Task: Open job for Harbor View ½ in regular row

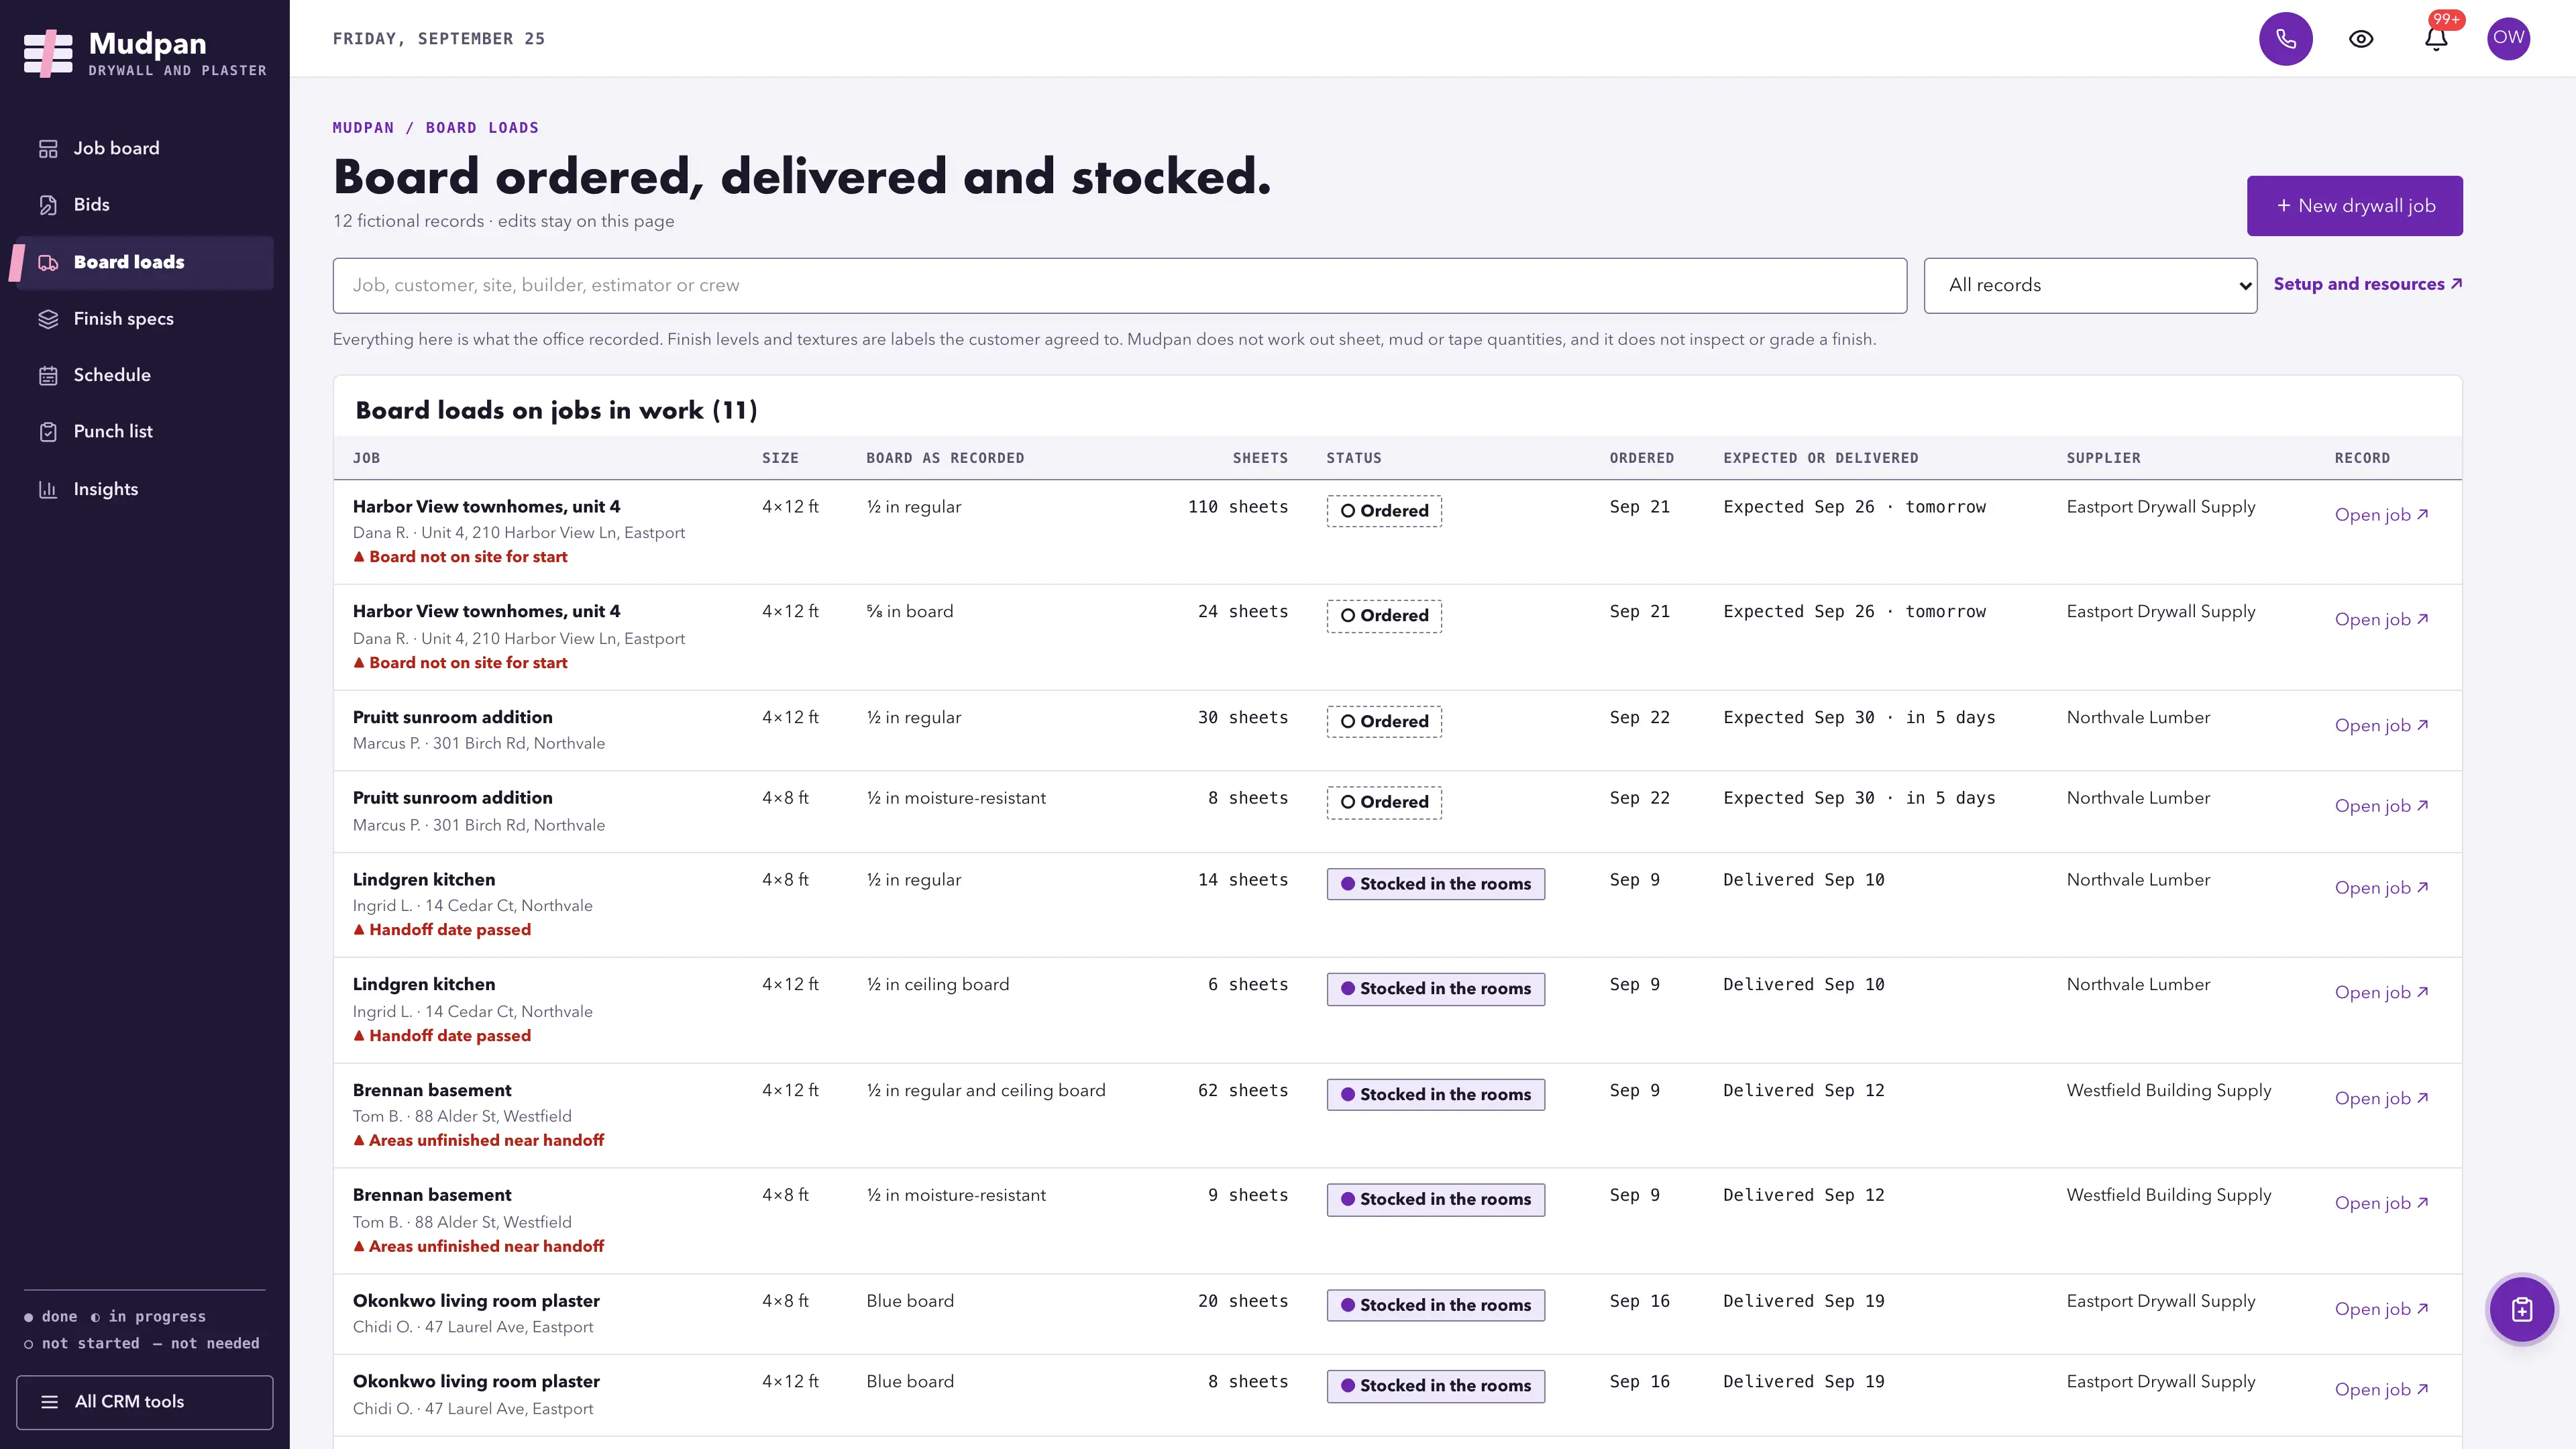Action: click(x=2381, y=515)
